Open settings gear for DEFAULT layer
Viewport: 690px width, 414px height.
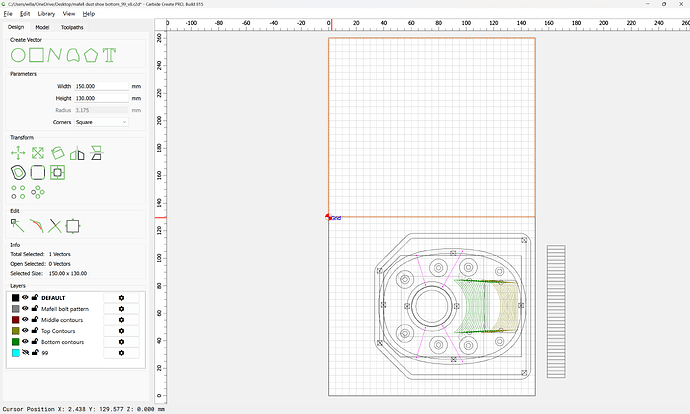click(121, 298)
